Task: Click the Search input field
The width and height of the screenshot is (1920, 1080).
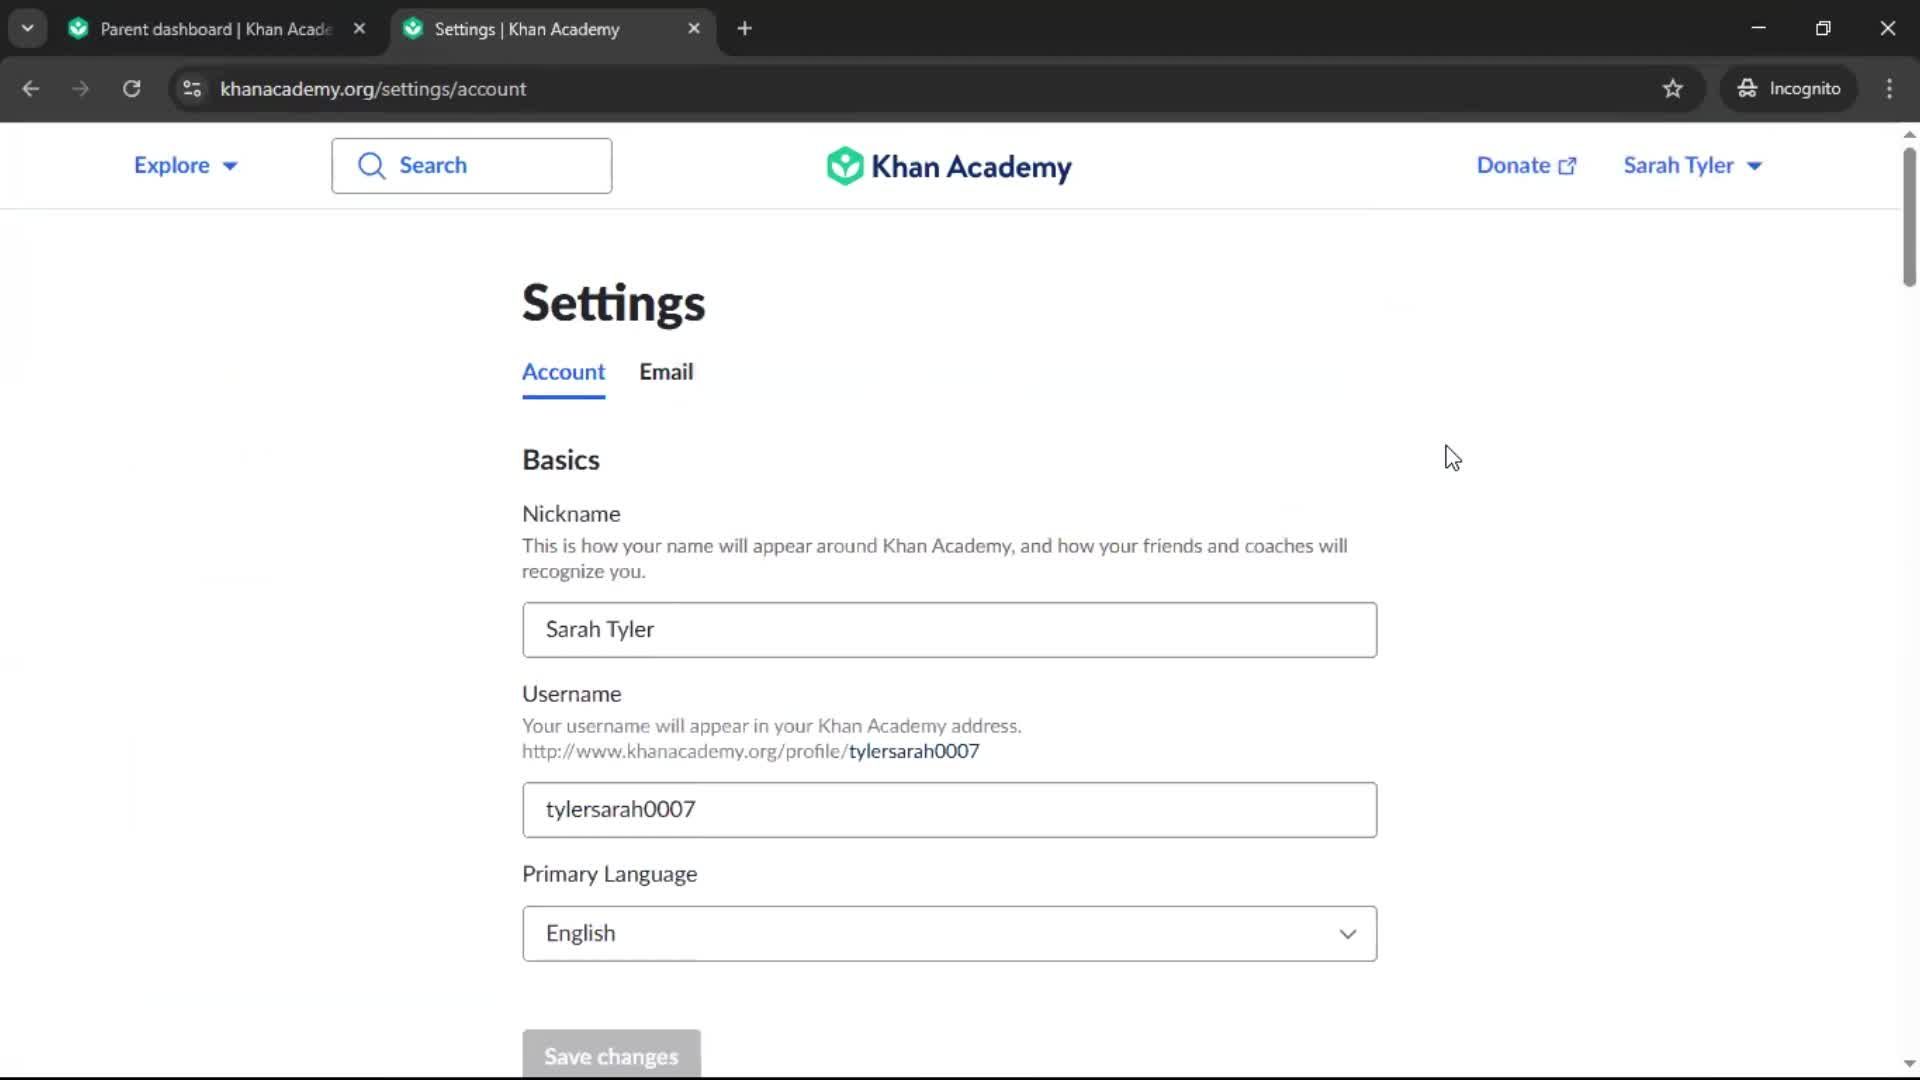Action: (472, 166)
